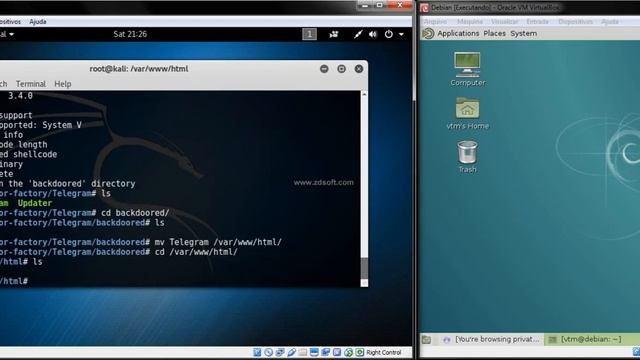
Task: Click the Kali video camera icon
Action: [x=333, y=34]
